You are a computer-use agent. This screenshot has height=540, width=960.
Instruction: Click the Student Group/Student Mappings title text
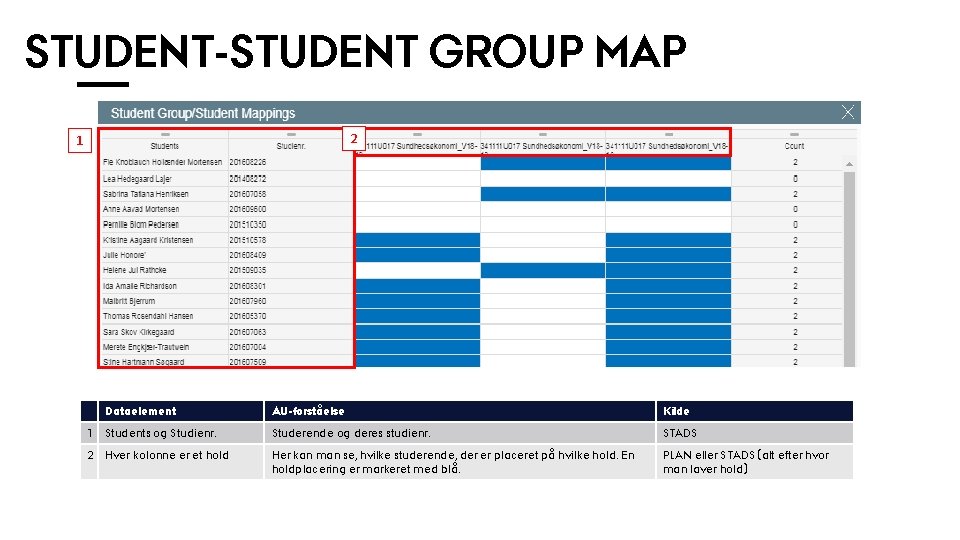203,113
